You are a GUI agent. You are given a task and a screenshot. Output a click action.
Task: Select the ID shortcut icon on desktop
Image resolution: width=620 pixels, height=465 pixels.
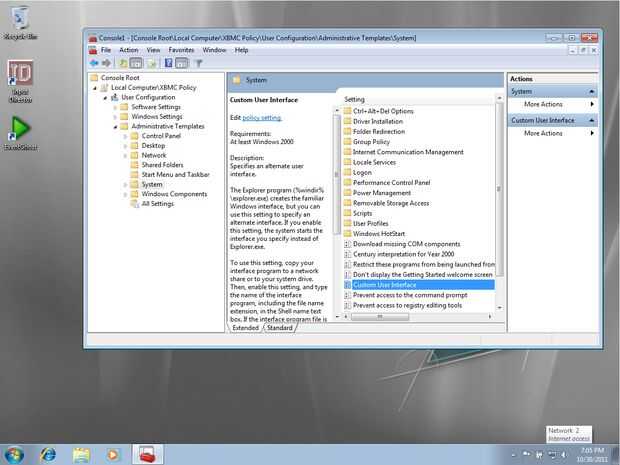point(20,81)
